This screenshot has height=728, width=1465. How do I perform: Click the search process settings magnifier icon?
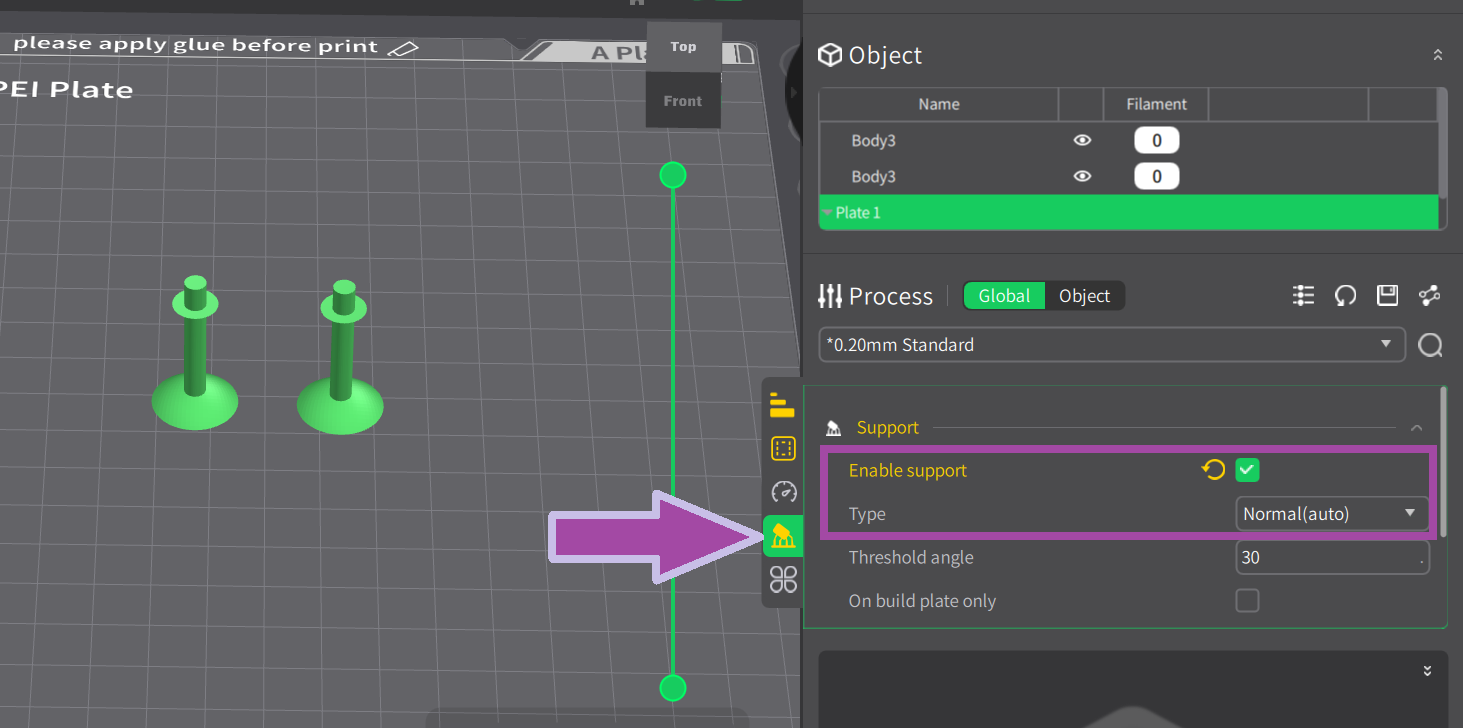point(1430,345)
